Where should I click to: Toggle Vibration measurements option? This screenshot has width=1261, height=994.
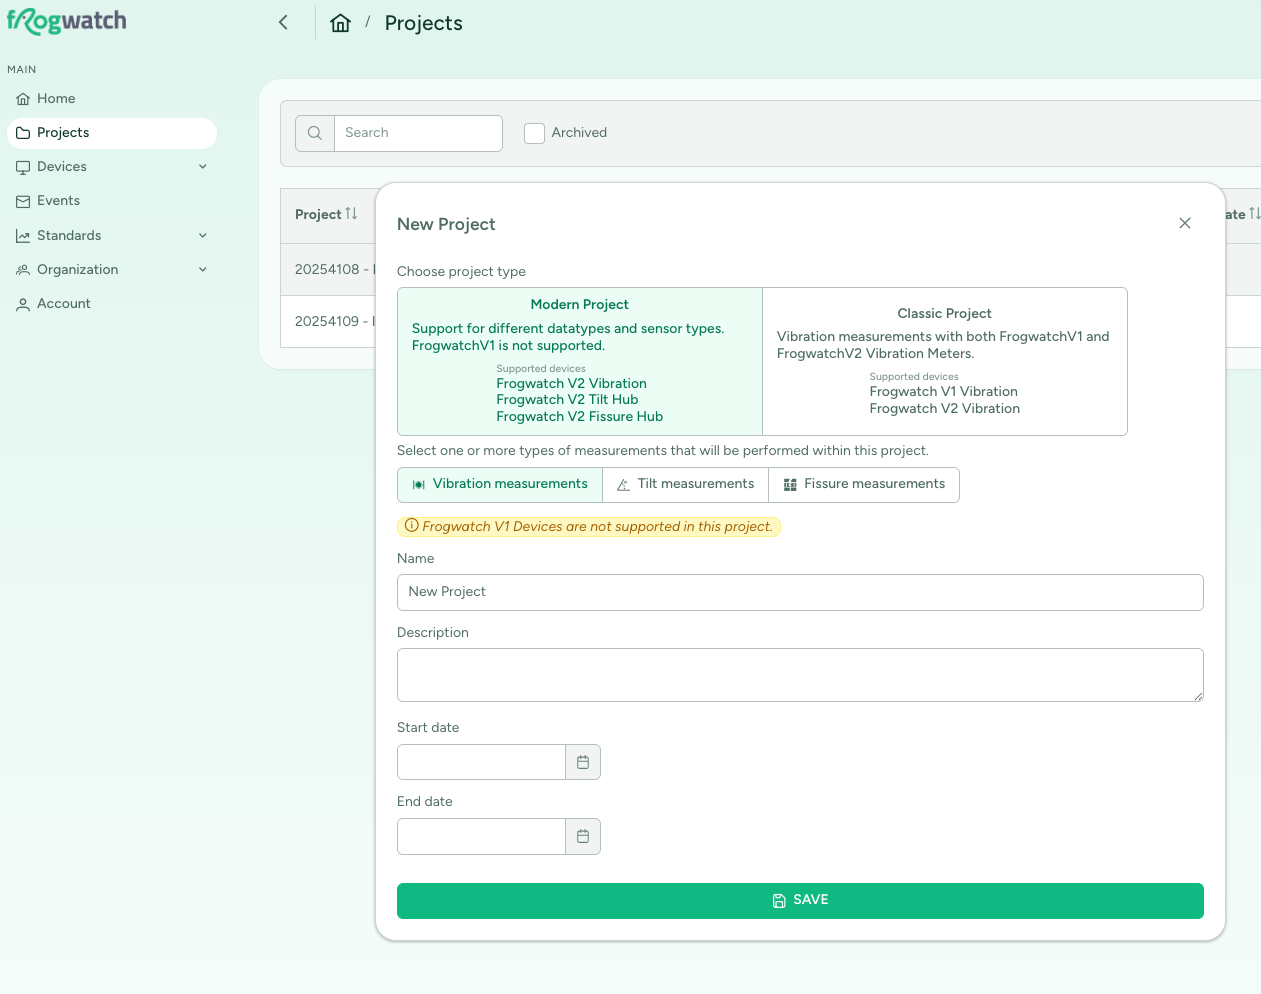(x=500, y=484)
